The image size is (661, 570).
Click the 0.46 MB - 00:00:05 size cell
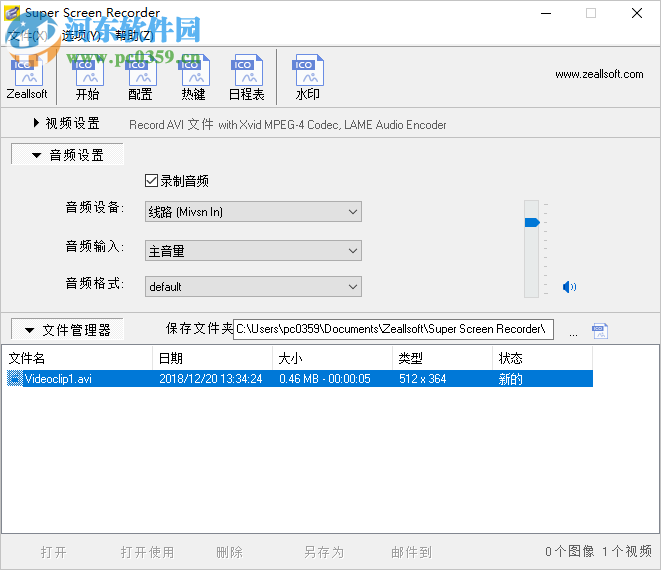pyautogui.click(x=325, y=379)
